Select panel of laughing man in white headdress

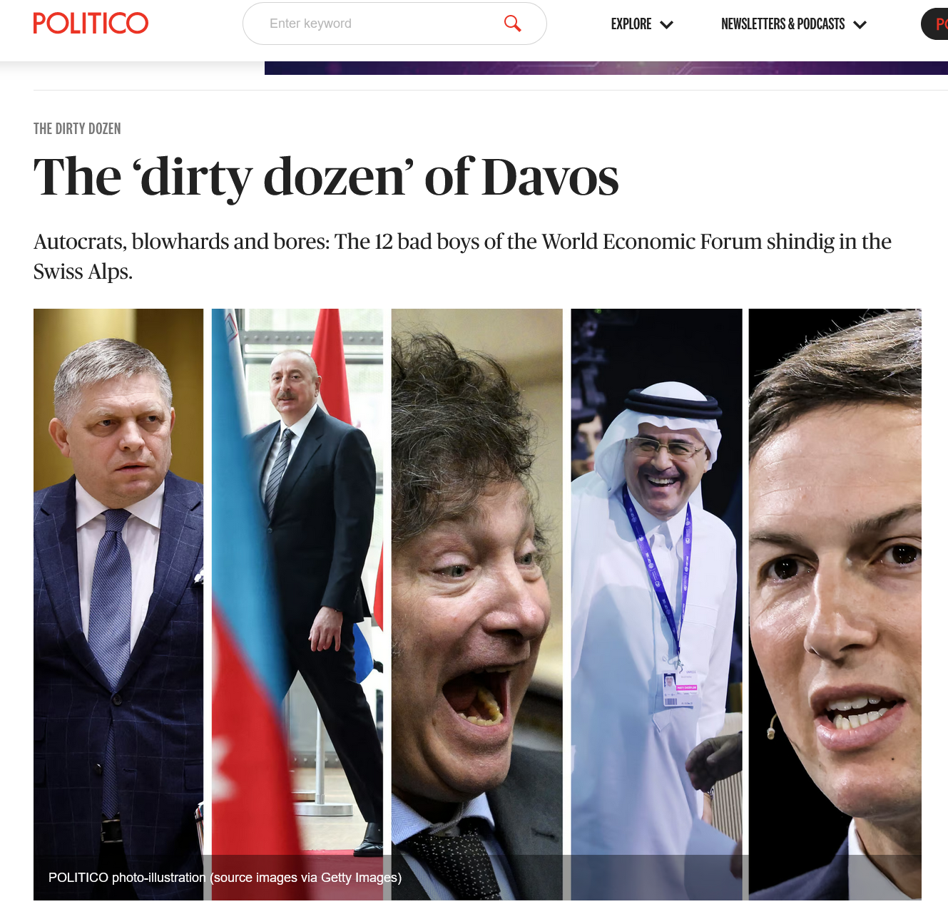pos(656,604)
